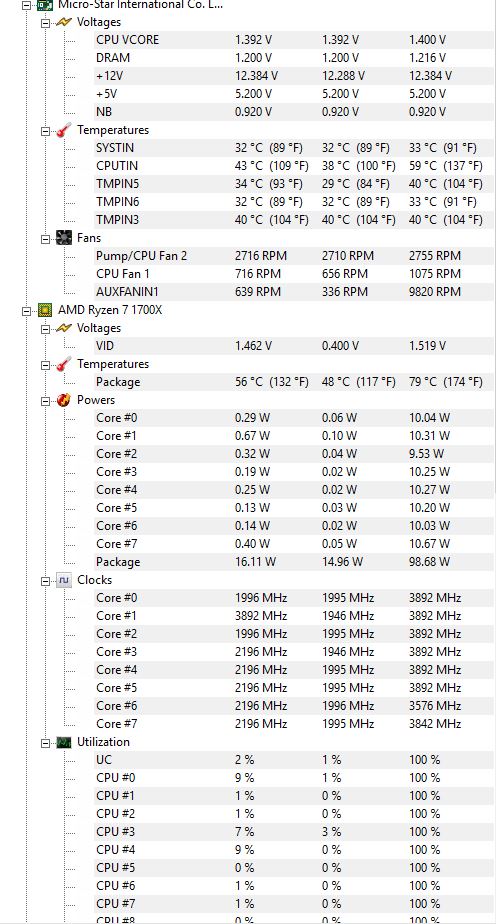Click the flame icon beside Powers

click(63, 400)
